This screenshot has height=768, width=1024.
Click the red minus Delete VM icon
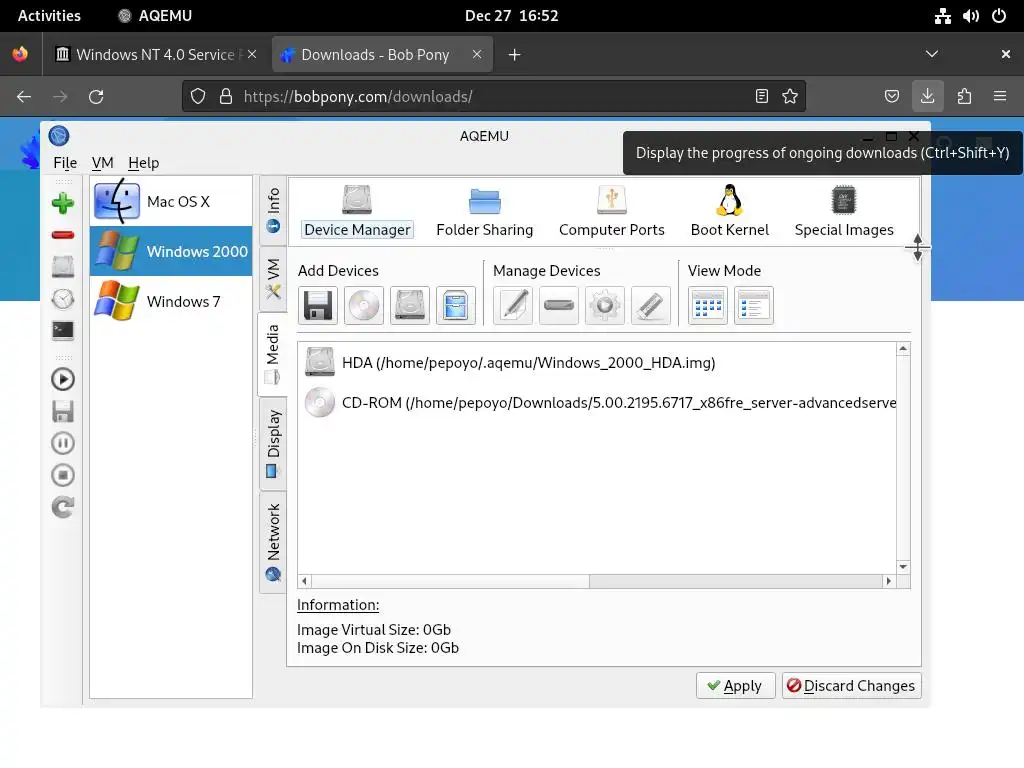(63, 235)
